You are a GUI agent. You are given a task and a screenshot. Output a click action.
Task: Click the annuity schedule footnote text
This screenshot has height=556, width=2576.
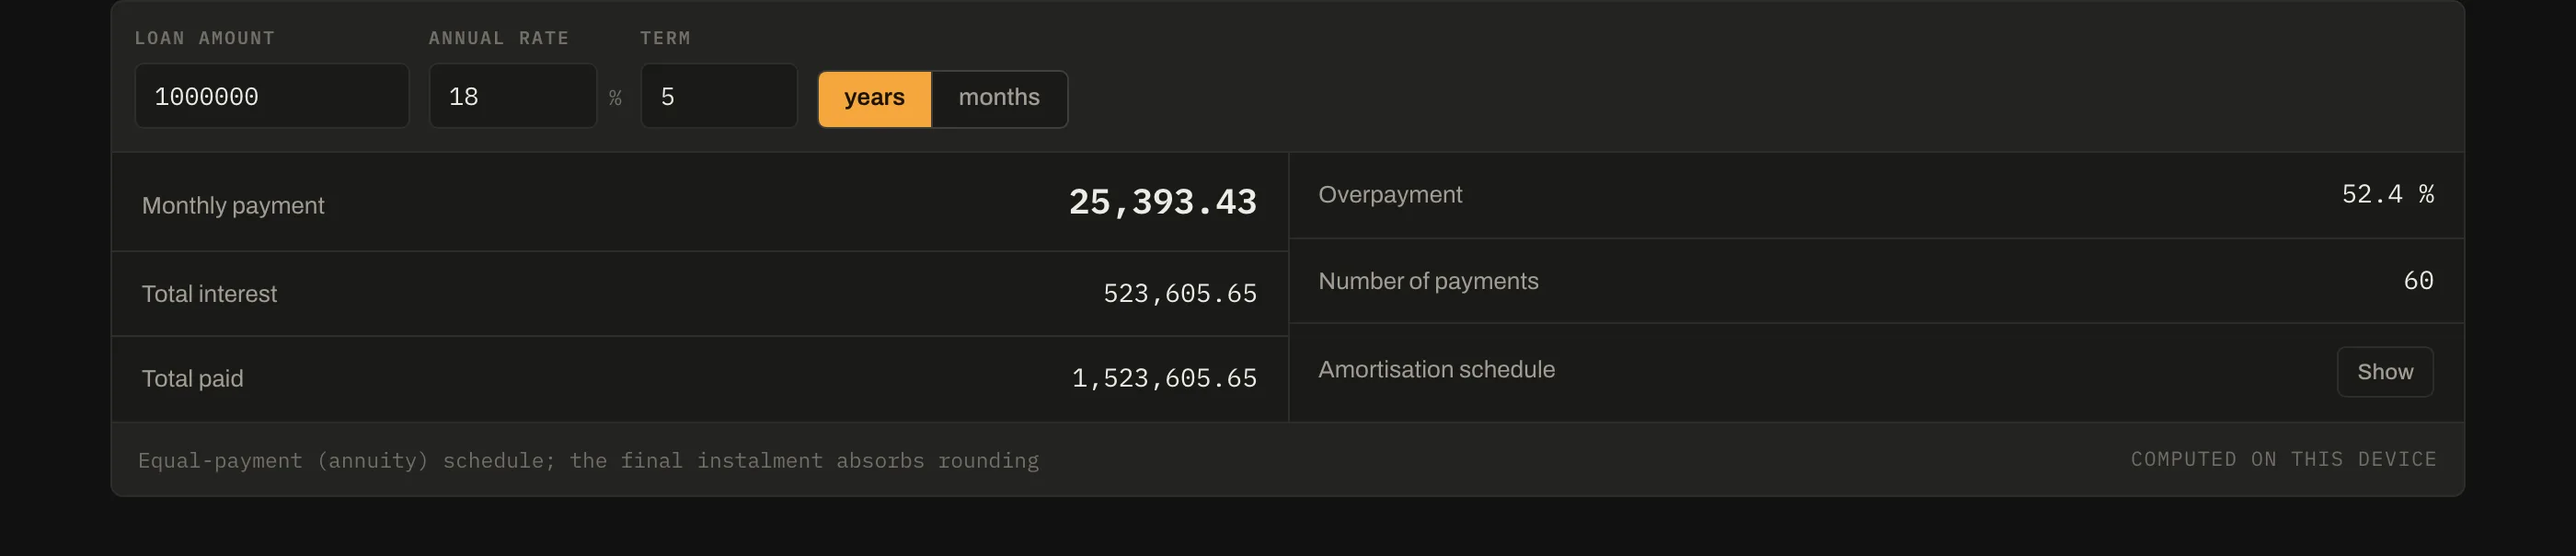tap(588, 460)
